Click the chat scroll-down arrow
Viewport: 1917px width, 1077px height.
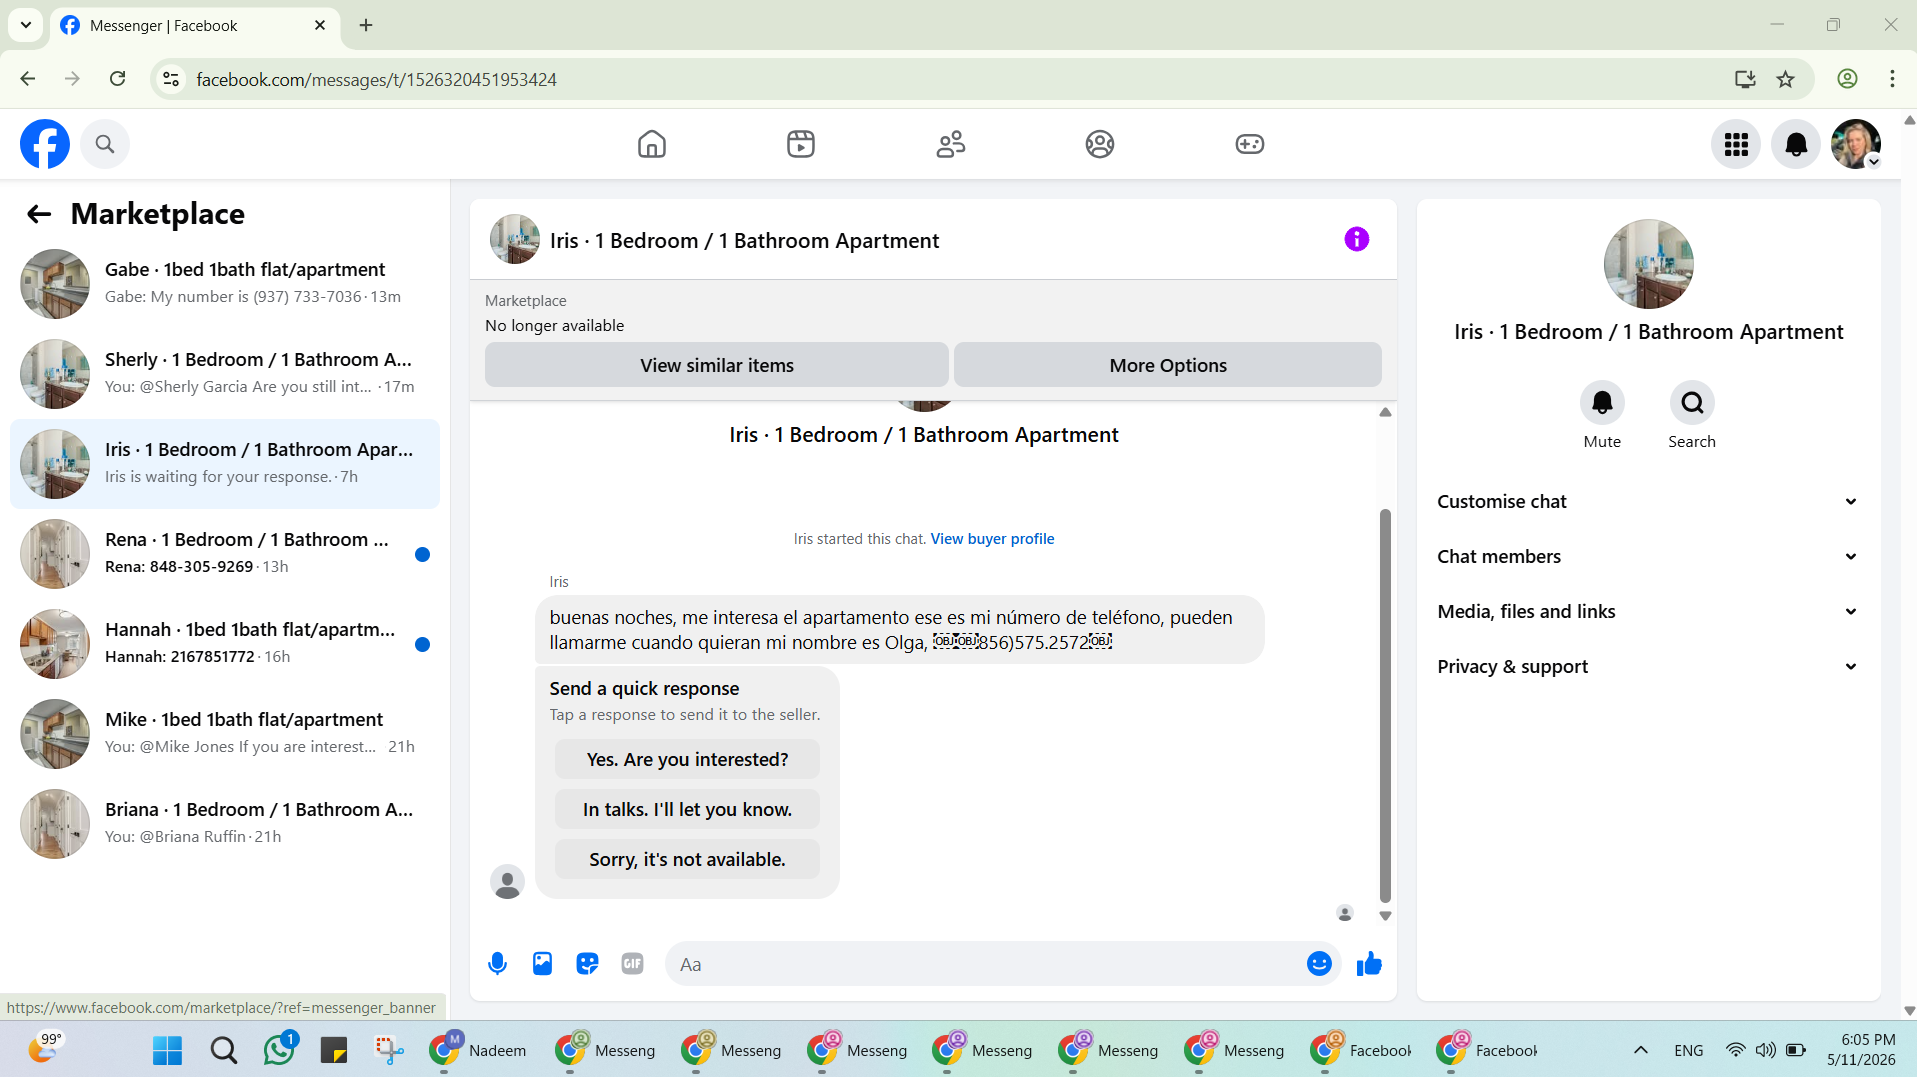pos(1385,916)
